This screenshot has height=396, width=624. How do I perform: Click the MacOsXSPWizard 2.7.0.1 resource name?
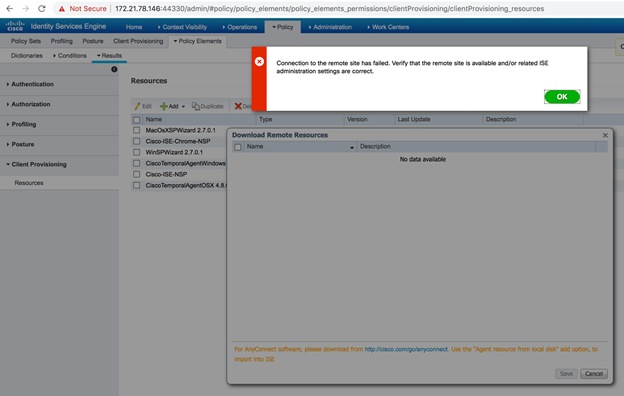pyautogui.click(x=180, y=130)
